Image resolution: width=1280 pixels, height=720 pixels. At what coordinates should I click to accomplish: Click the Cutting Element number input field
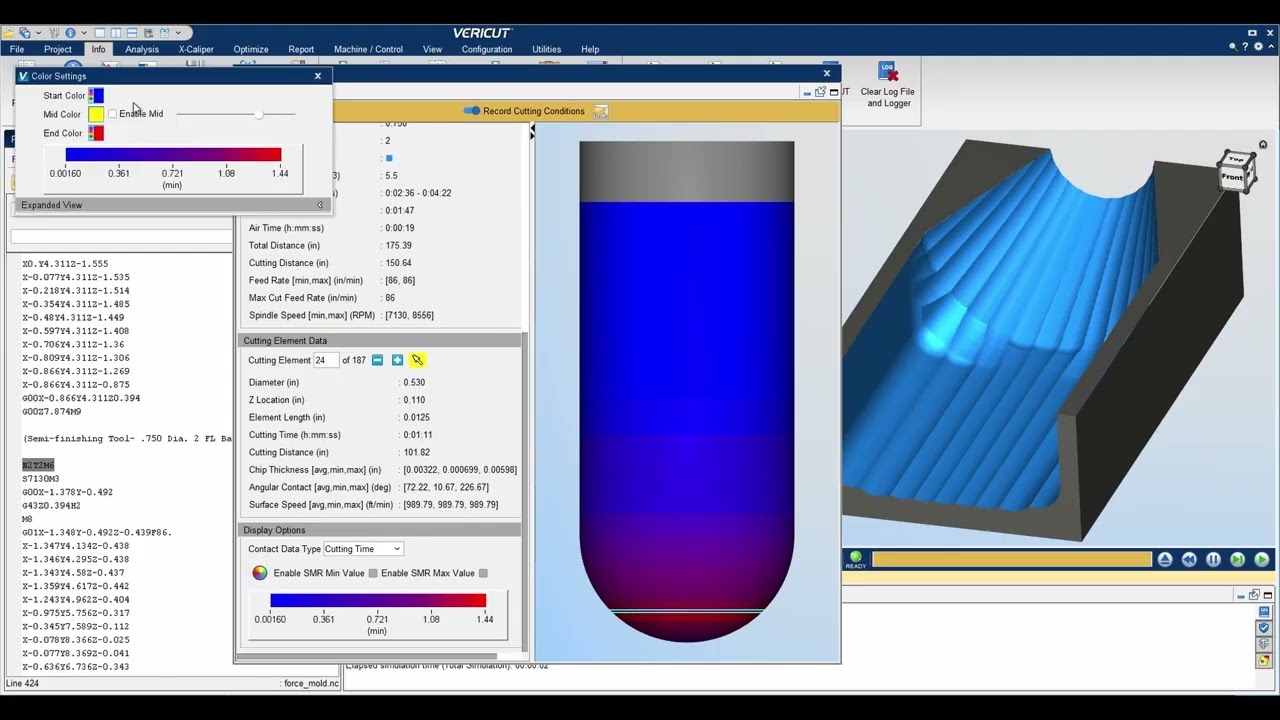pyautogui.click(x=325, y=360)
